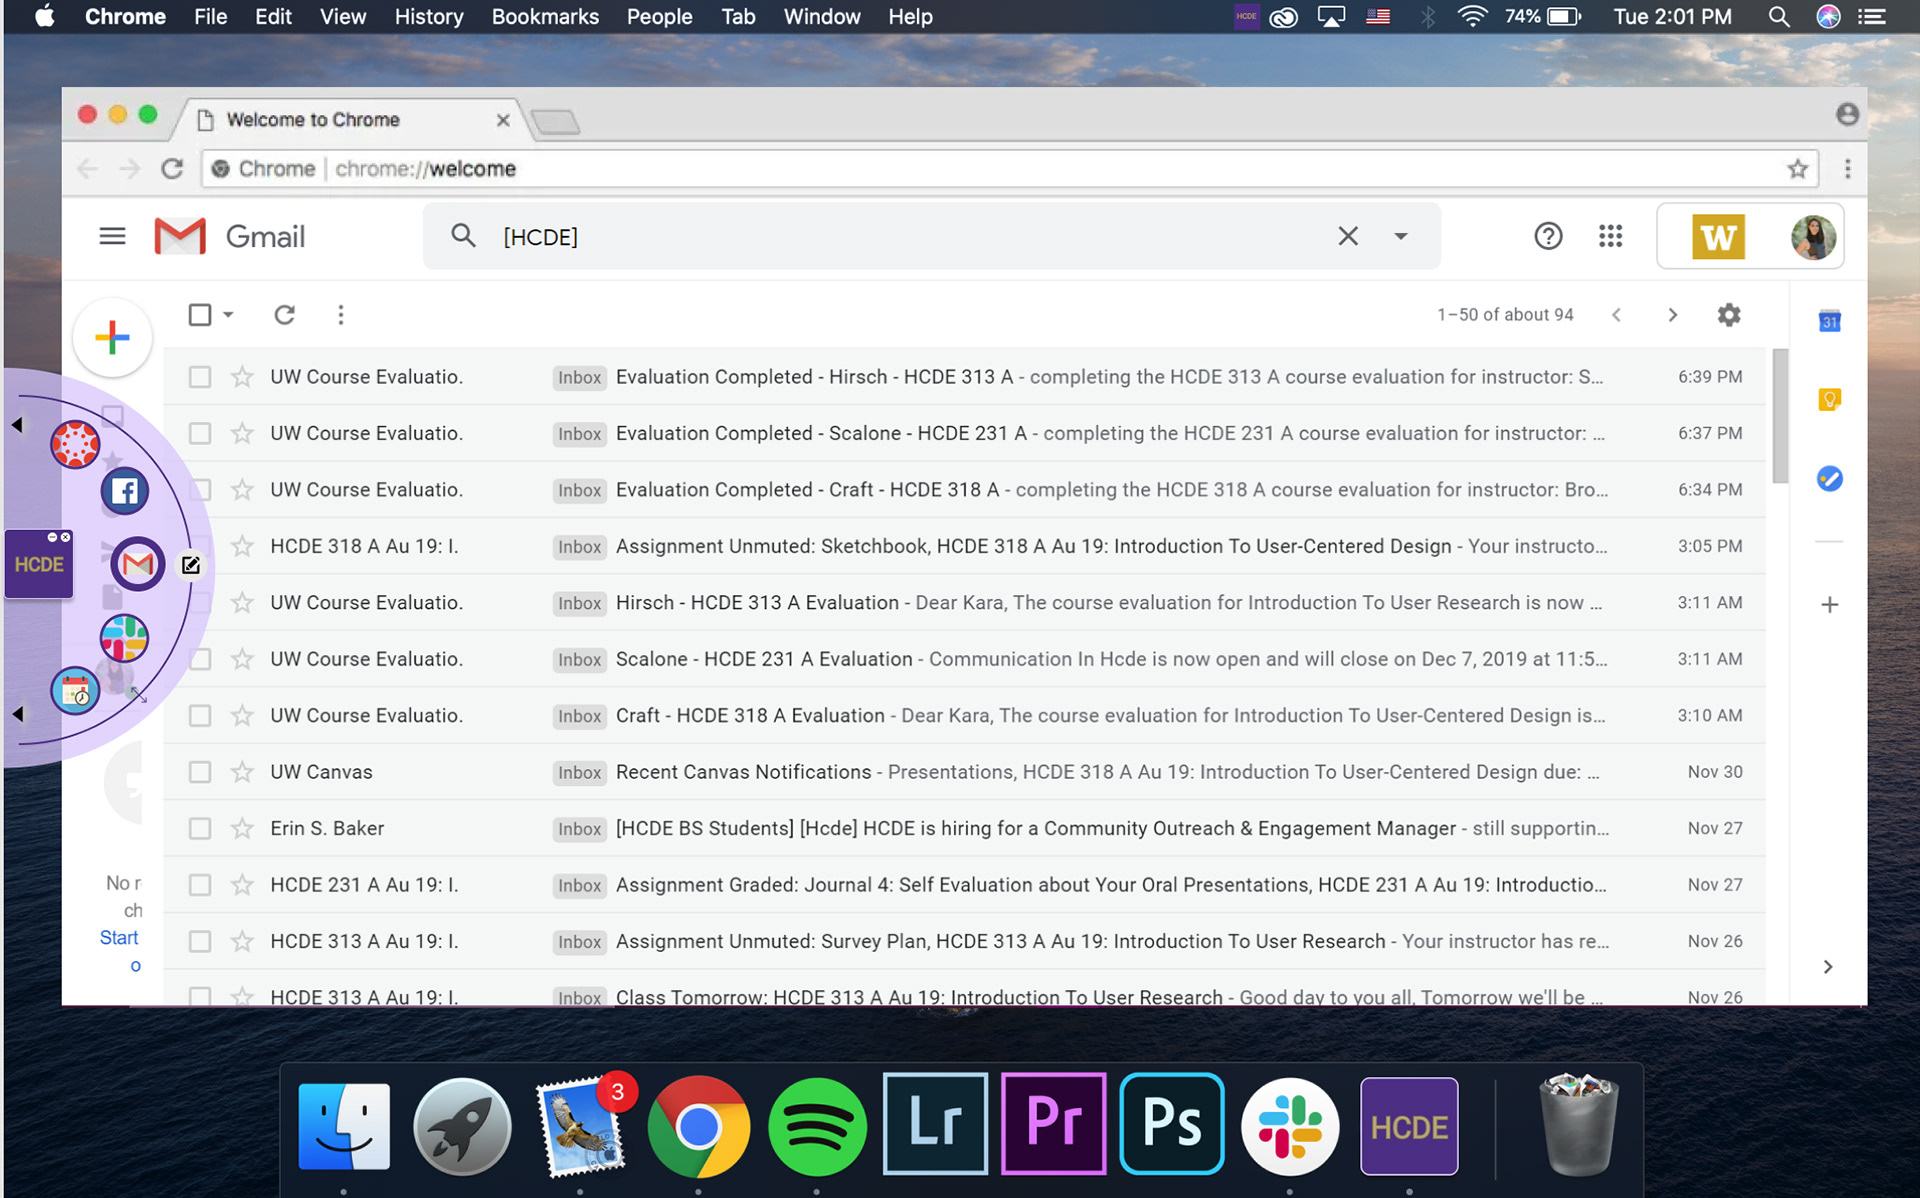Open Chrome's three-dot customize menu
Screen dimensions: 1920x1198
pos(1847,169)
